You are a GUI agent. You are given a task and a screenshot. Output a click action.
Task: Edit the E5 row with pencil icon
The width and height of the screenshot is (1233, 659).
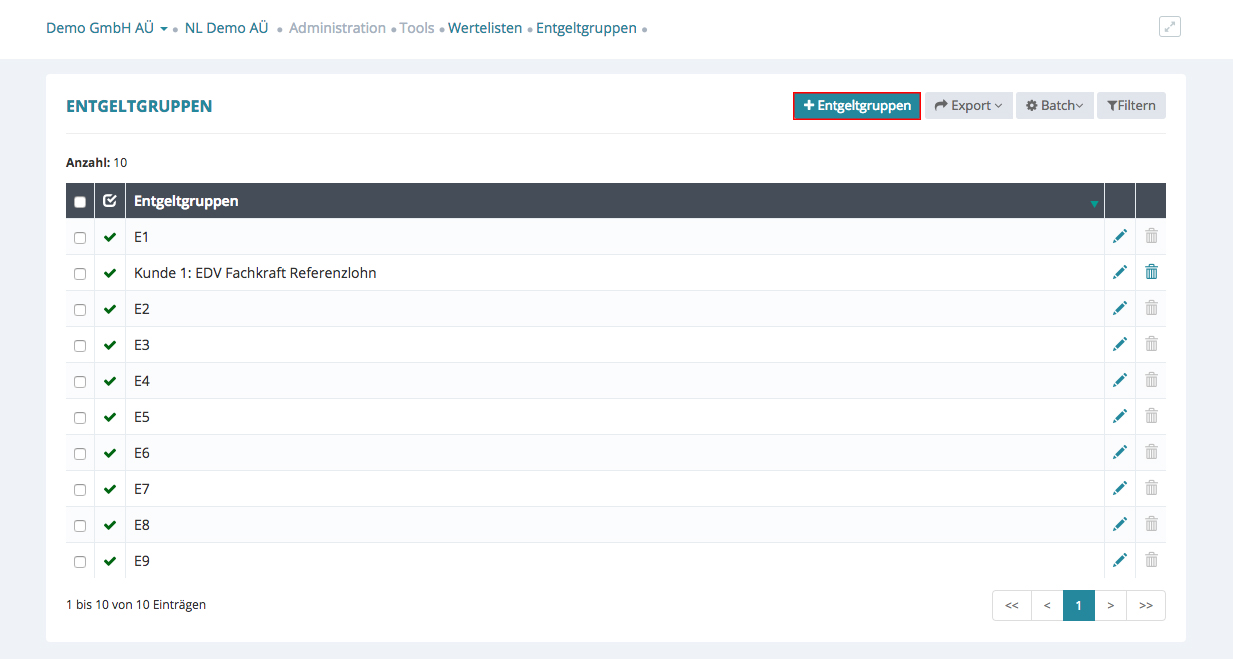(x=1119, y=416)
